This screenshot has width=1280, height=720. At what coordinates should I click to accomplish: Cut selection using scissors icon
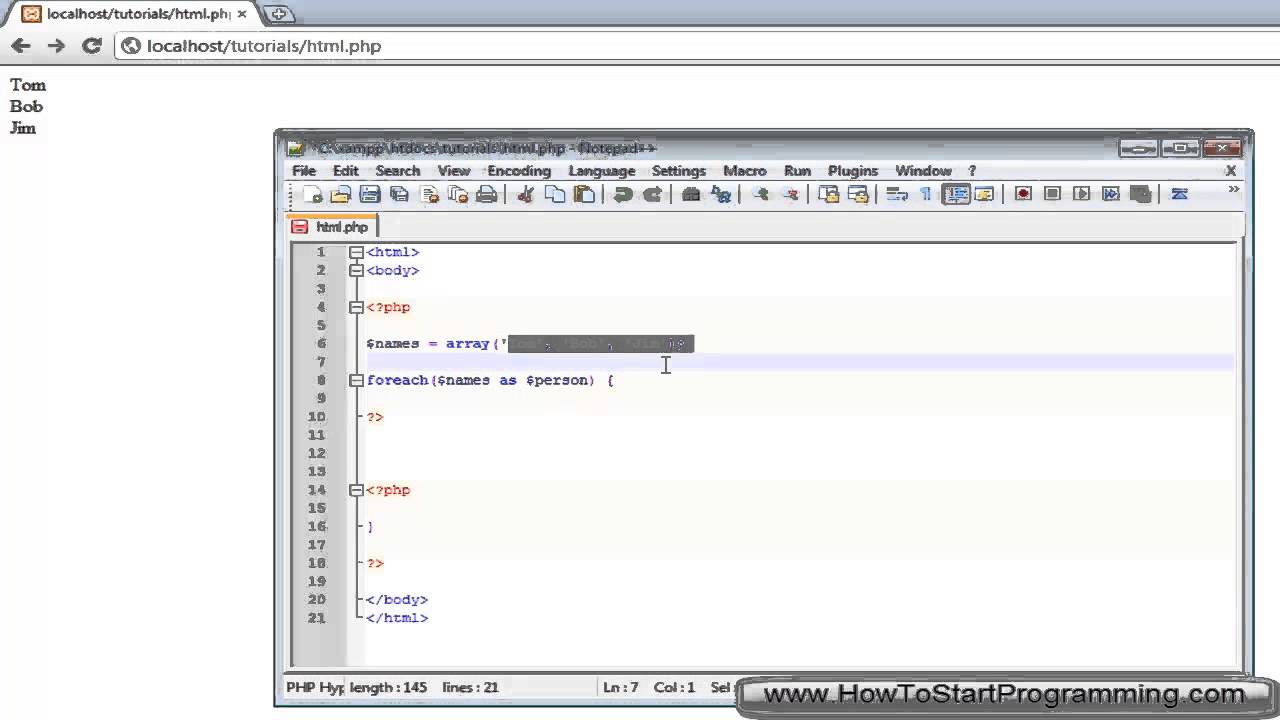click(525, 194)
